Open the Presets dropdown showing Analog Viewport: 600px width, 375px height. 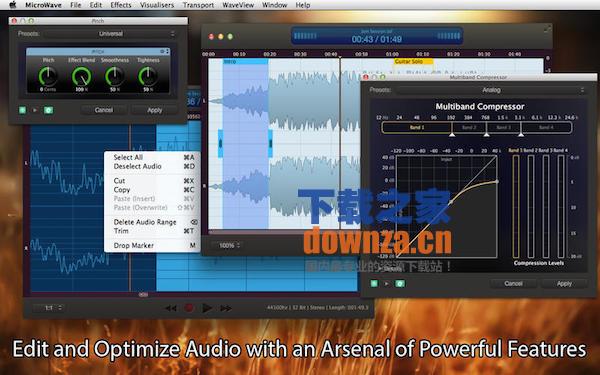[x=491, y=90]
